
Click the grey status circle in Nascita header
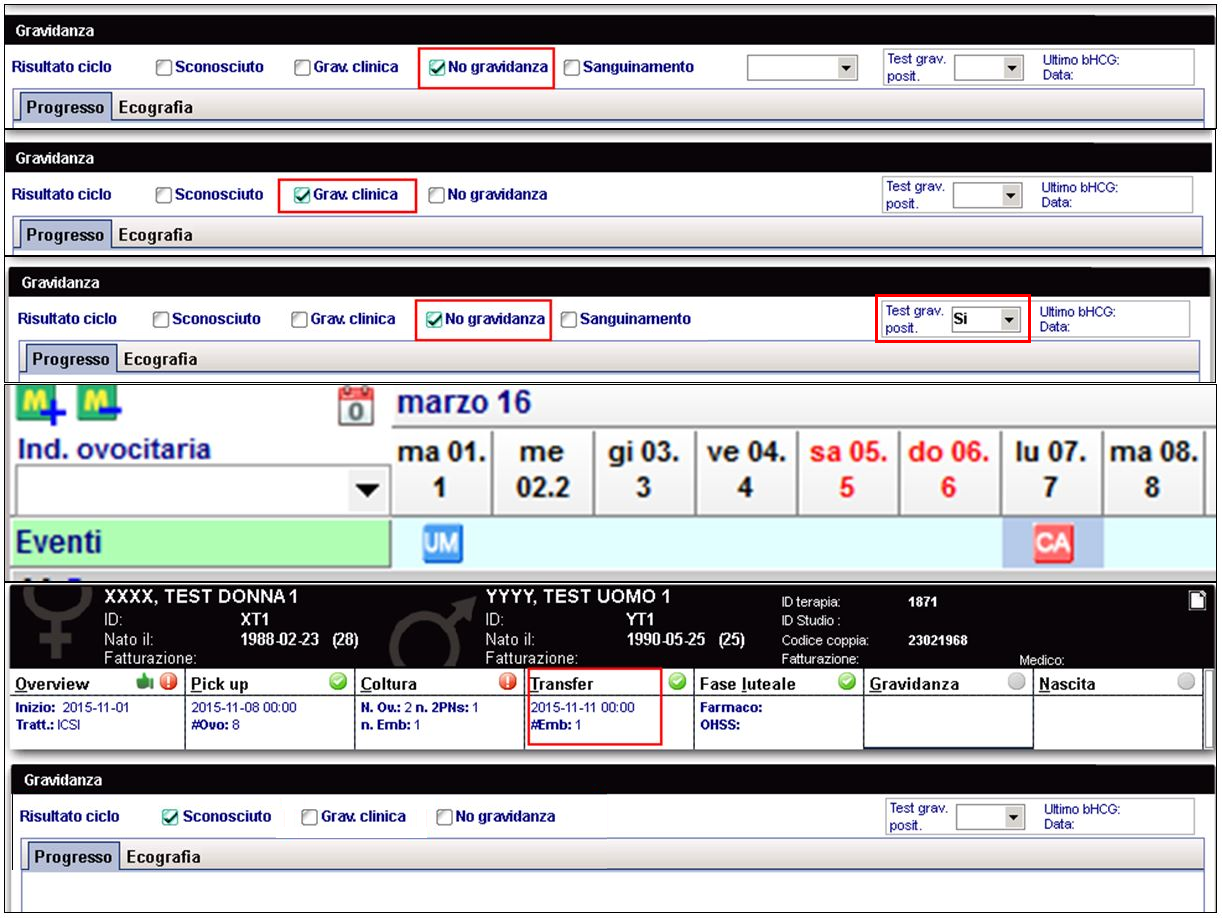click(1186, 683)
